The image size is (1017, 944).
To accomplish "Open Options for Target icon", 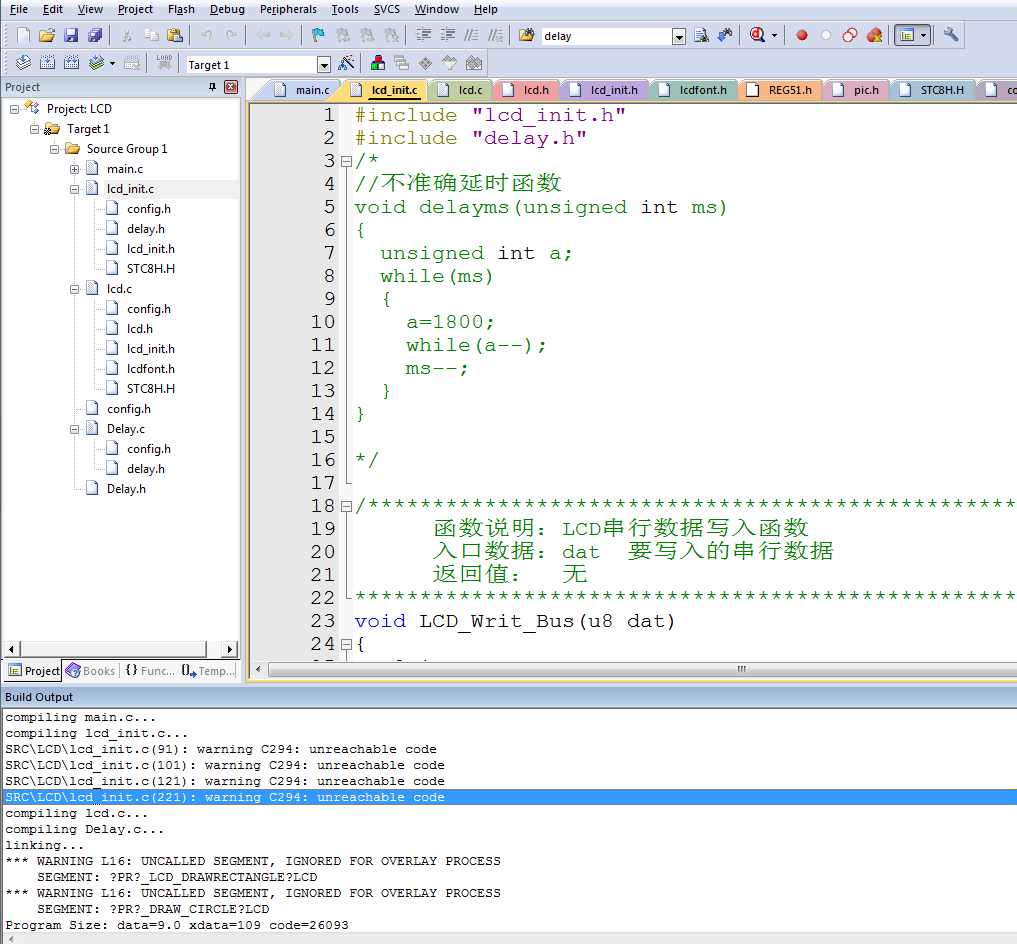I will point(346,63).
